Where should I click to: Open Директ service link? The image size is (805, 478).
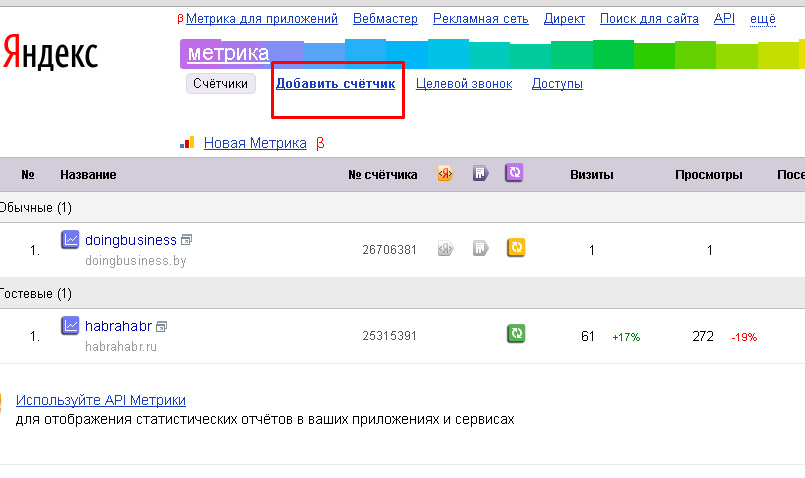[x=564, y=19]
